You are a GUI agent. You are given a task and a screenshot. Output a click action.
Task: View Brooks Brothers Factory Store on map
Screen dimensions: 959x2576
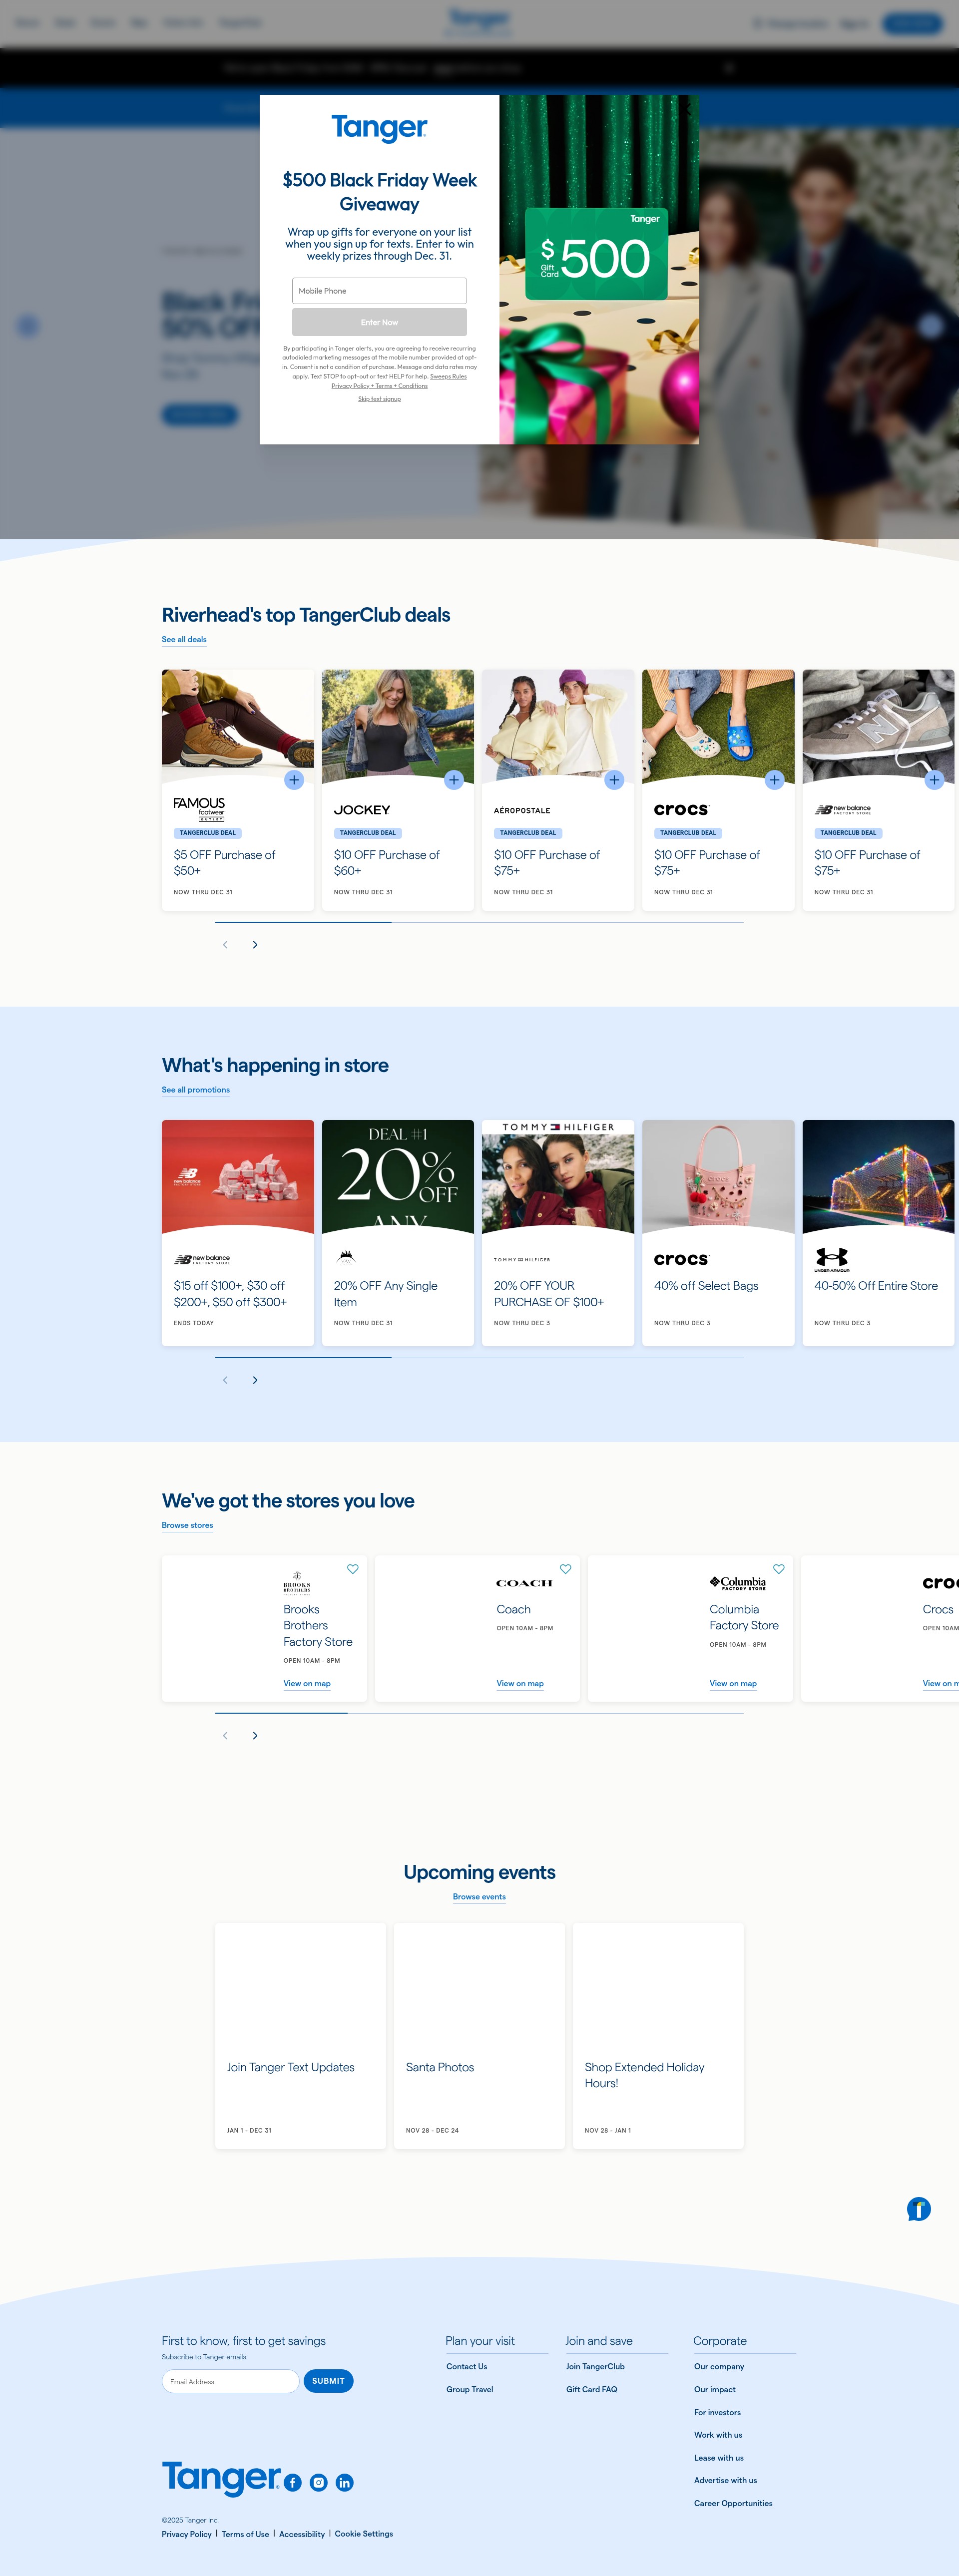tap(307, 1684)
